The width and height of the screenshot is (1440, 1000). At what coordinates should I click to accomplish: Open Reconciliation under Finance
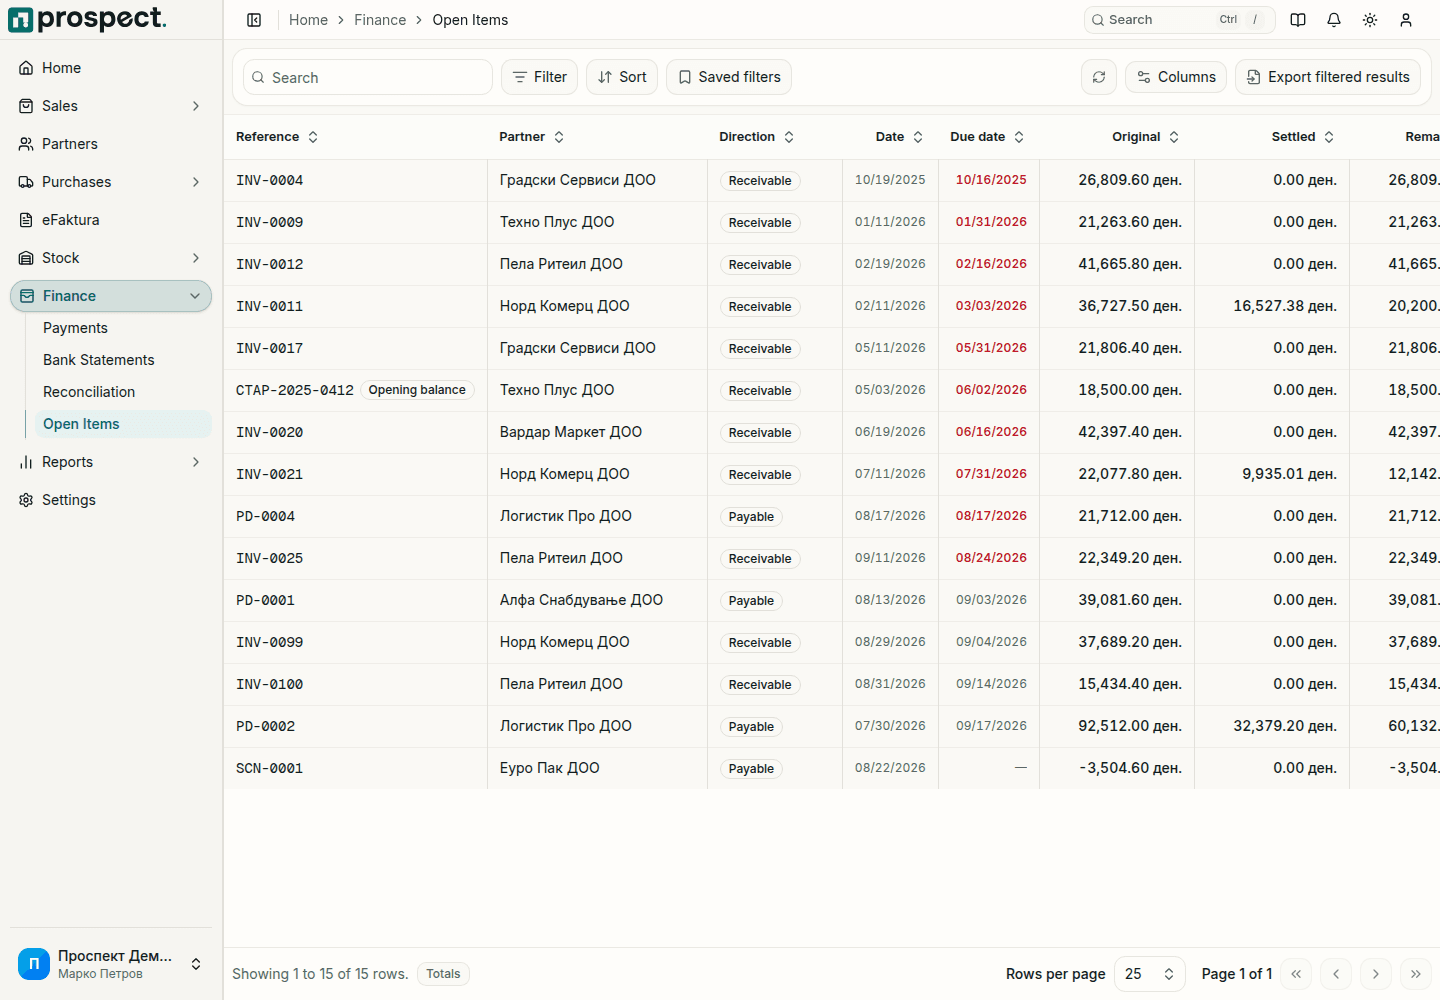[x=123, y=392]
